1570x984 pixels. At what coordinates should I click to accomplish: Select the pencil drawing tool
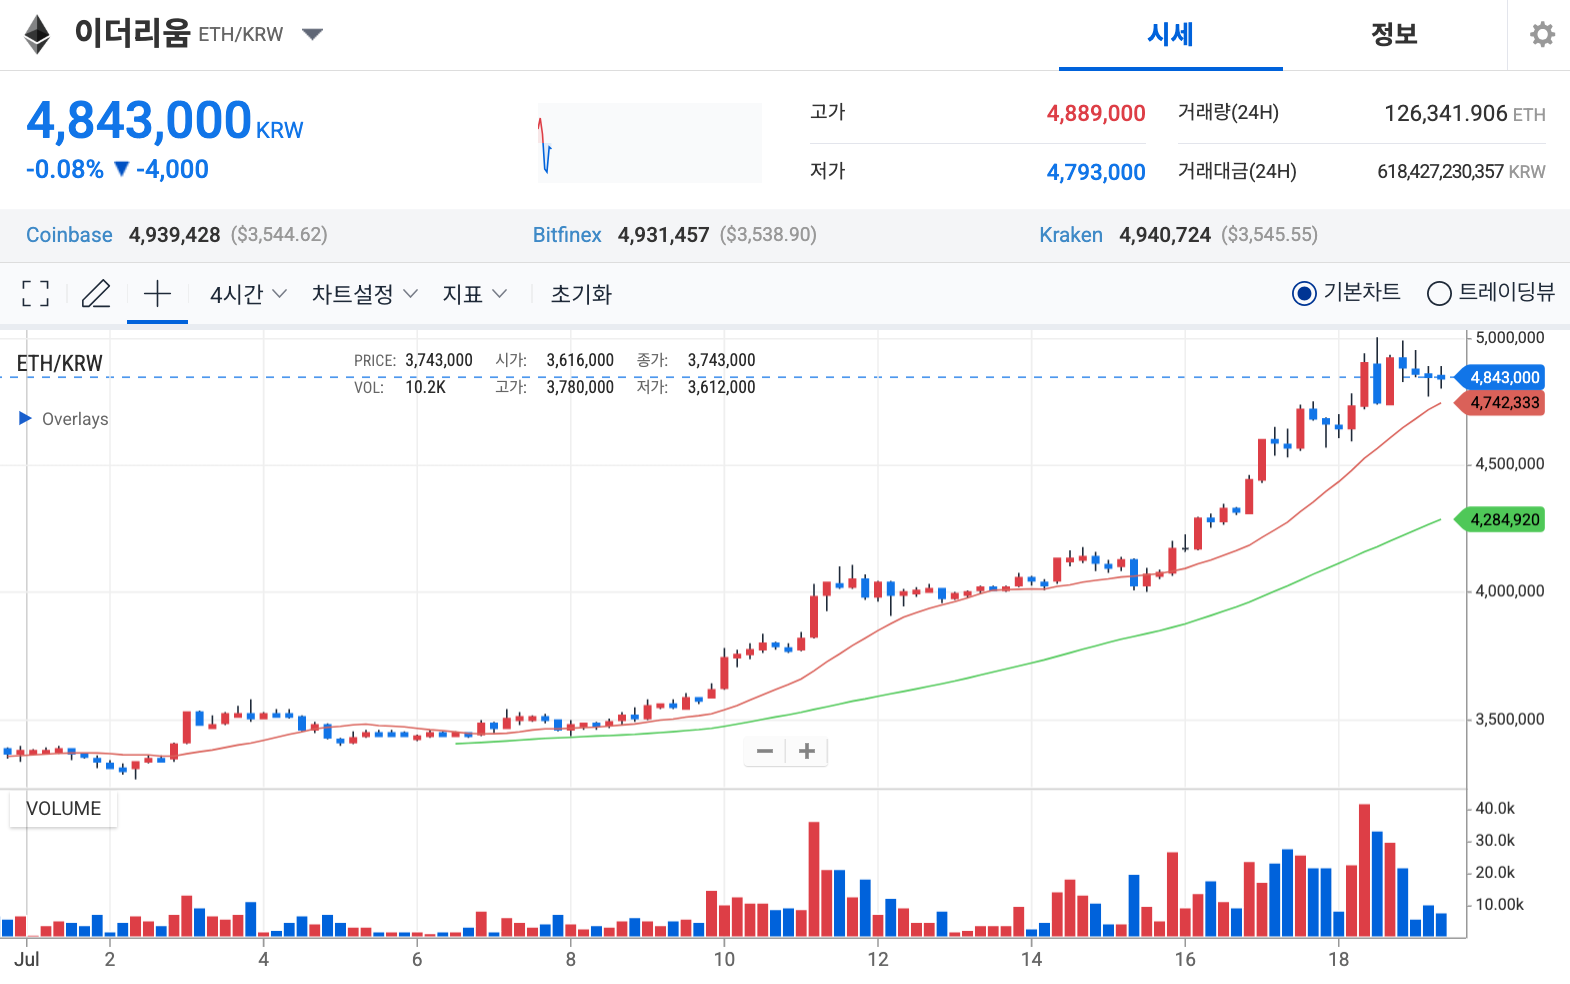tap(96, 293)
